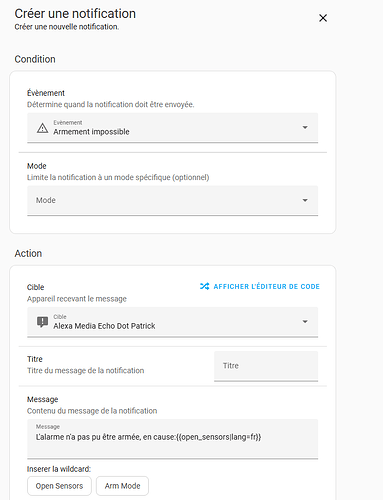
Task: Click inside the Message text area
Action: pyautogui.click(x=172, y=439)
